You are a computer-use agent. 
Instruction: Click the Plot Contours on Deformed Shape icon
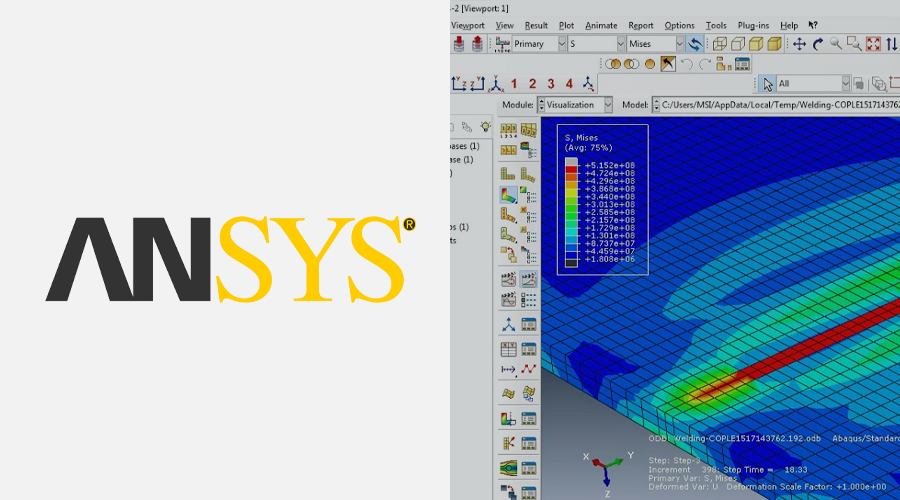[508, 195]
